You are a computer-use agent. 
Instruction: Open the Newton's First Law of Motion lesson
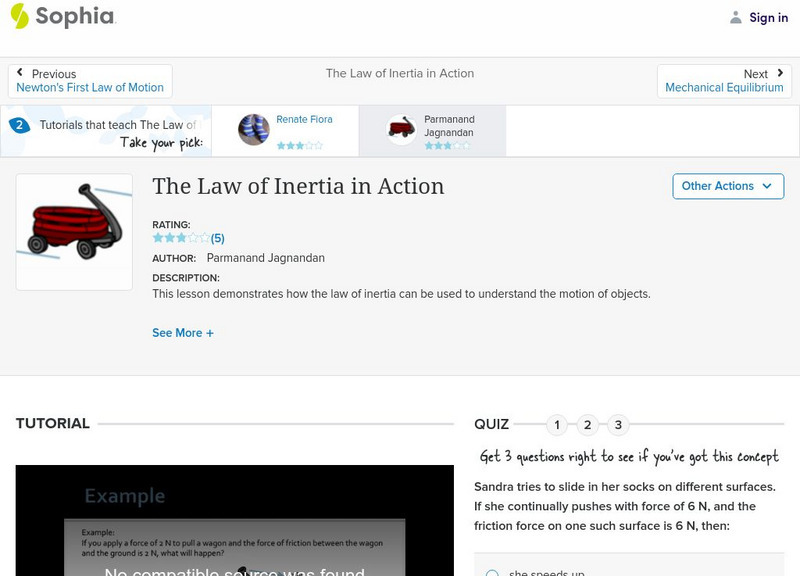point(89,87)
